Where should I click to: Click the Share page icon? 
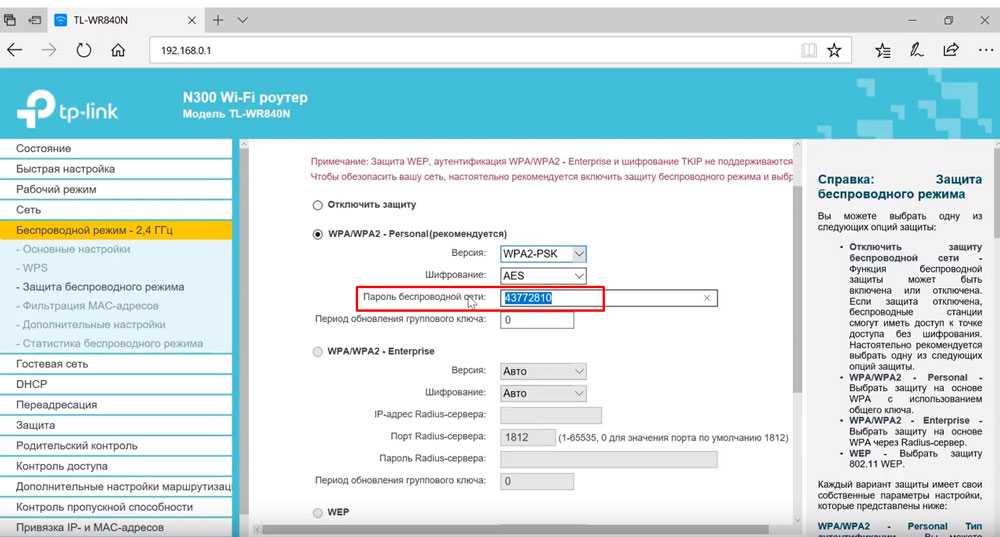pos(950,50)
